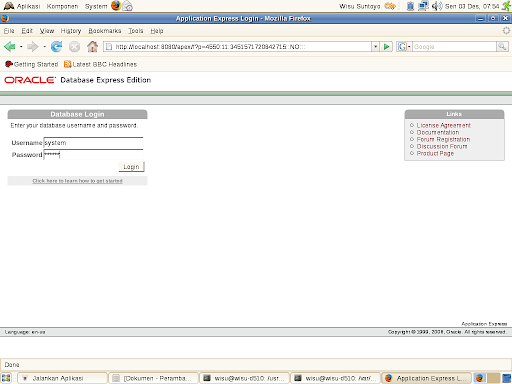Open 'Click here to learn how to get started'
512x384 pixels.
(77, 181)
